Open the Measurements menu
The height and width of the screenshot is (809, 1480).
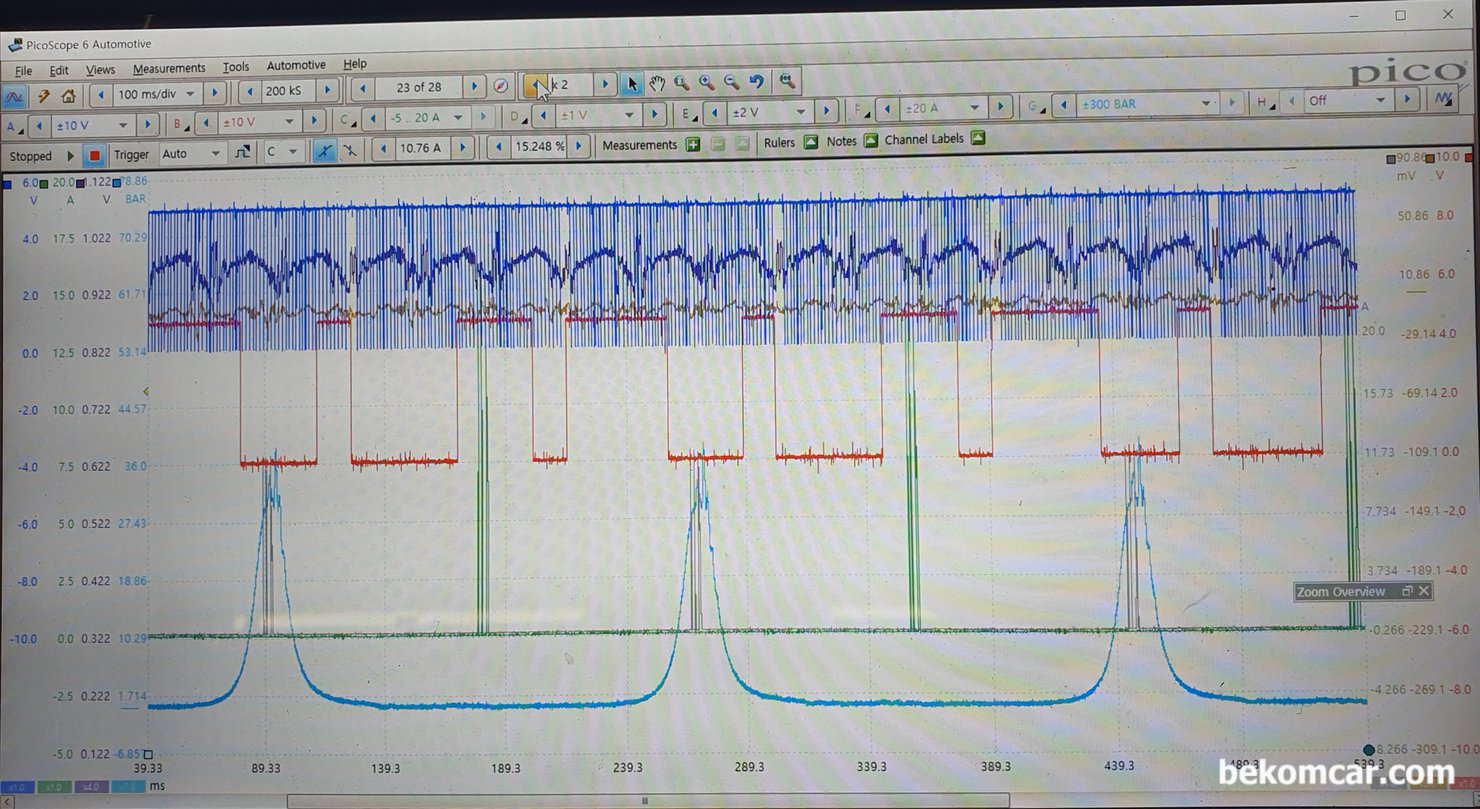point(169,68)
